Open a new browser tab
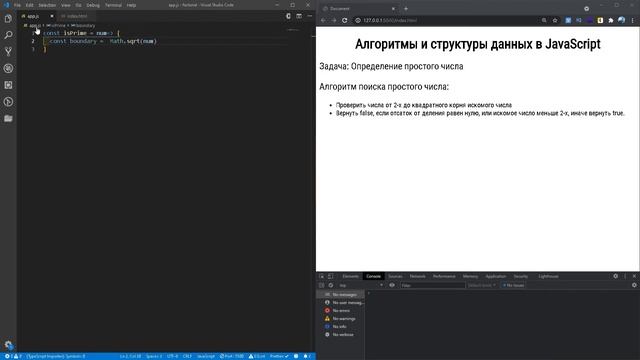The image size is (640, 360). point(406,9)
